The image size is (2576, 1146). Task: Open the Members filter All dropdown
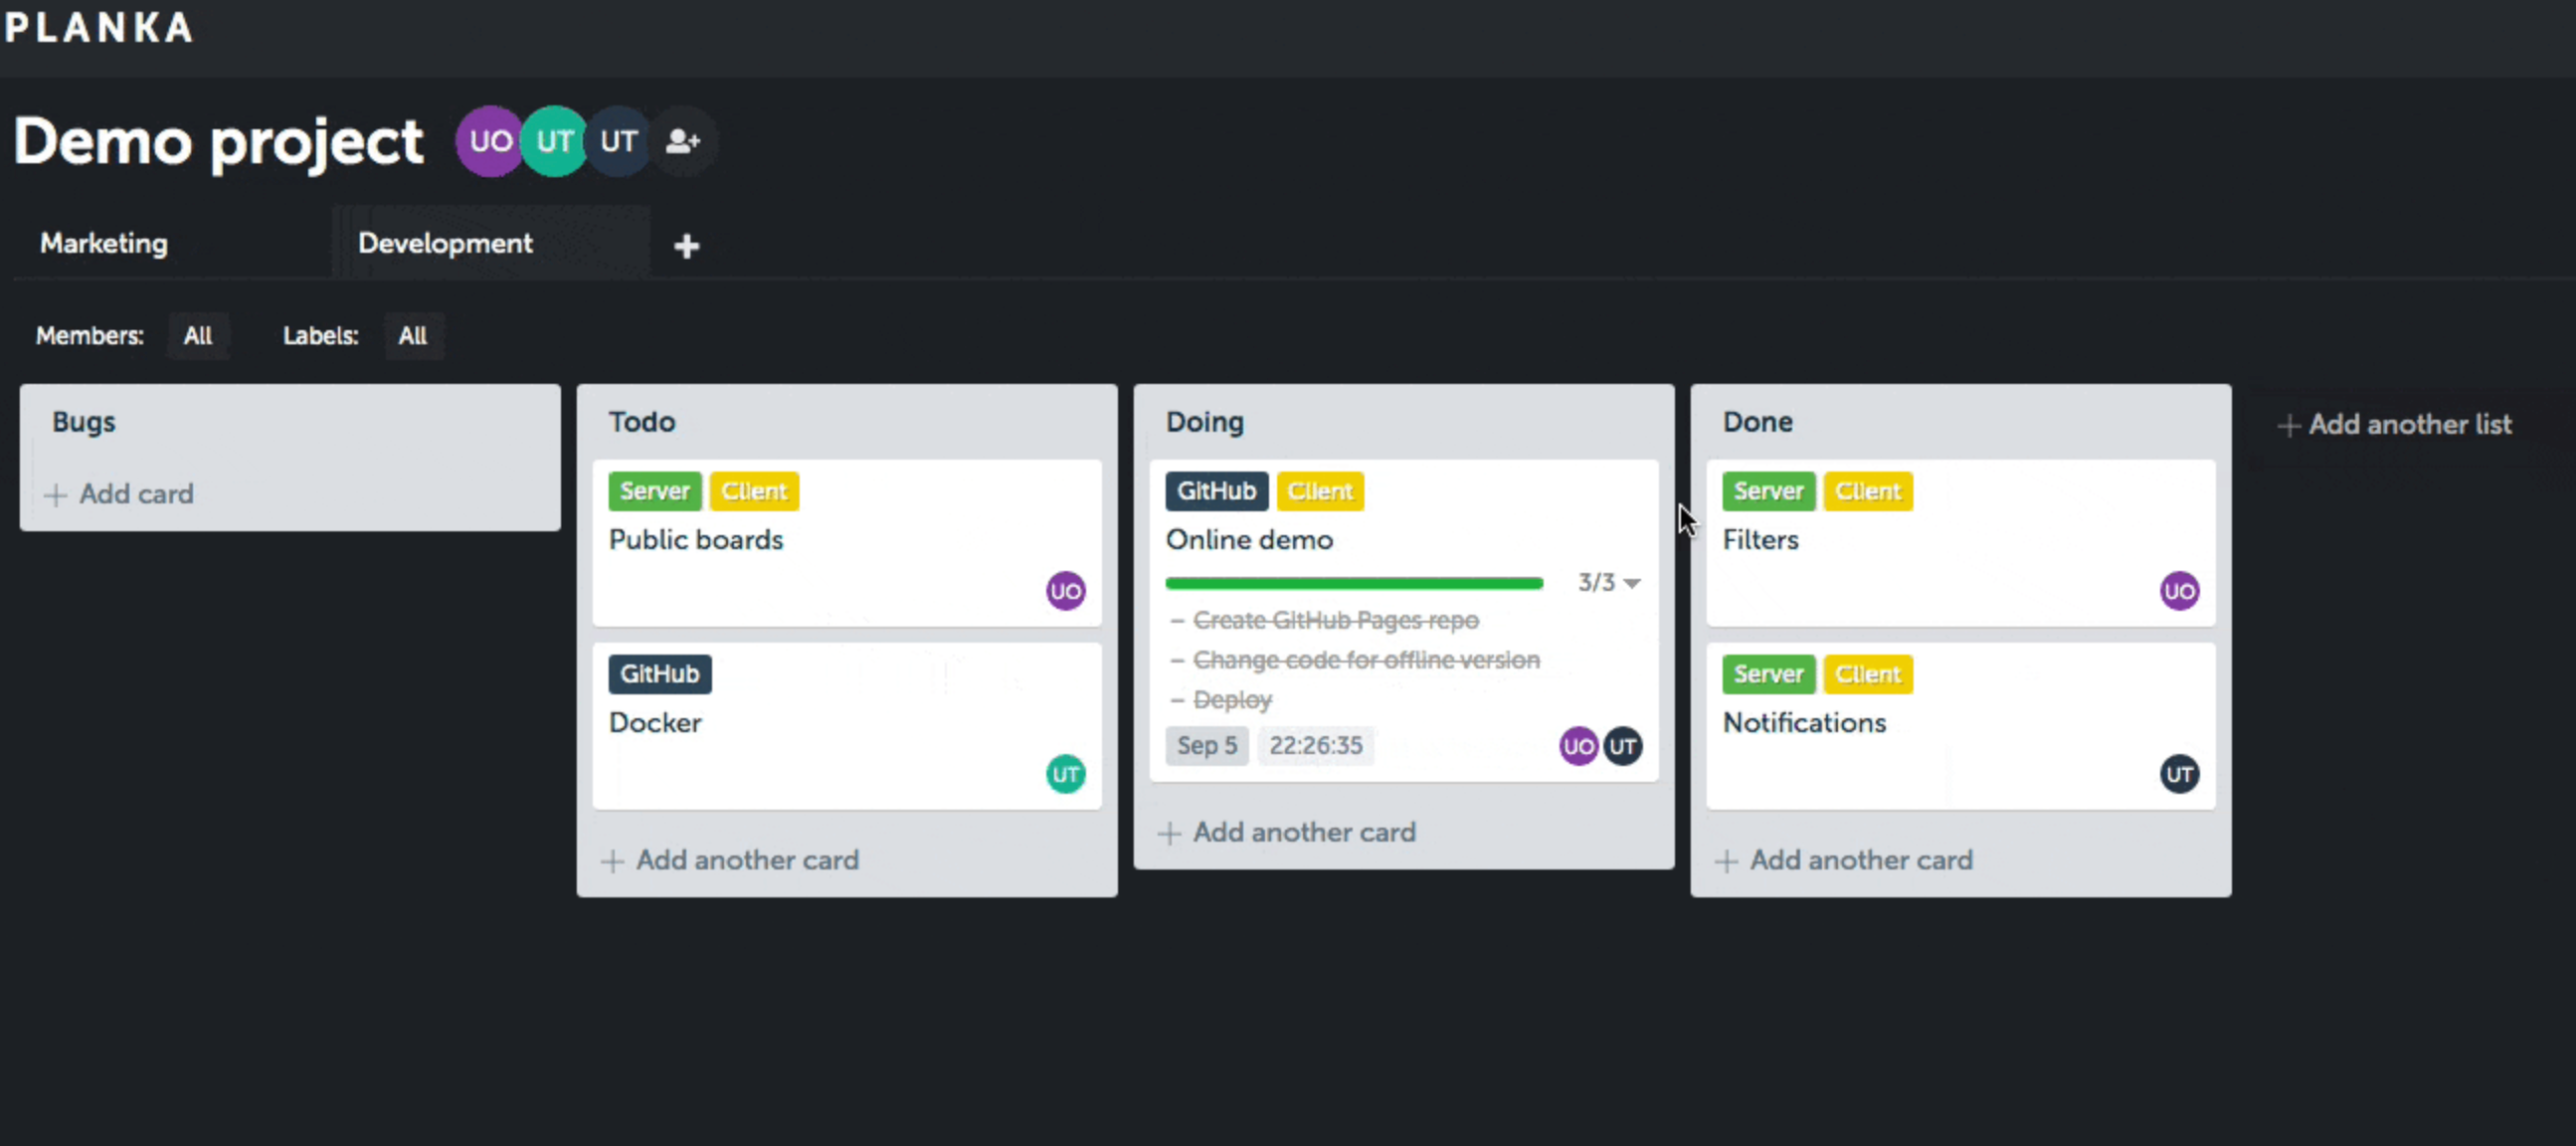(x=198, y=336)
